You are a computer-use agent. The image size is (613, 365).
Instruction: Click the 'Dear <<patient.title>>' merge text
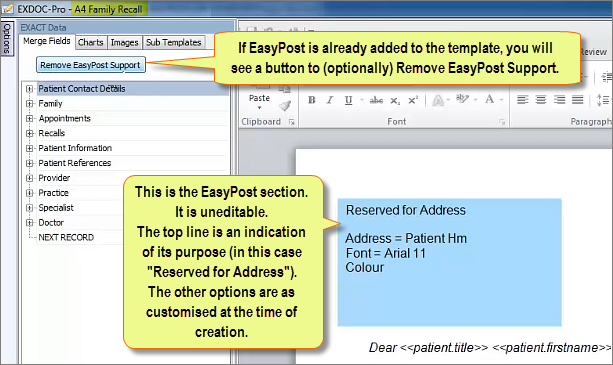(x=428, y=347)
